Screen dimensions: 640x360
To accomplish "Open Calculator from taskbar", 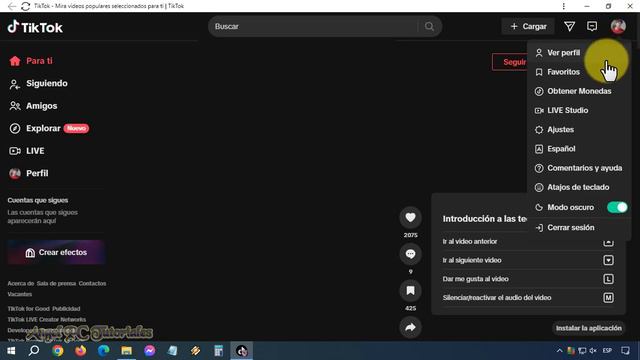I will pyautogui.click(x=218, y=351).
